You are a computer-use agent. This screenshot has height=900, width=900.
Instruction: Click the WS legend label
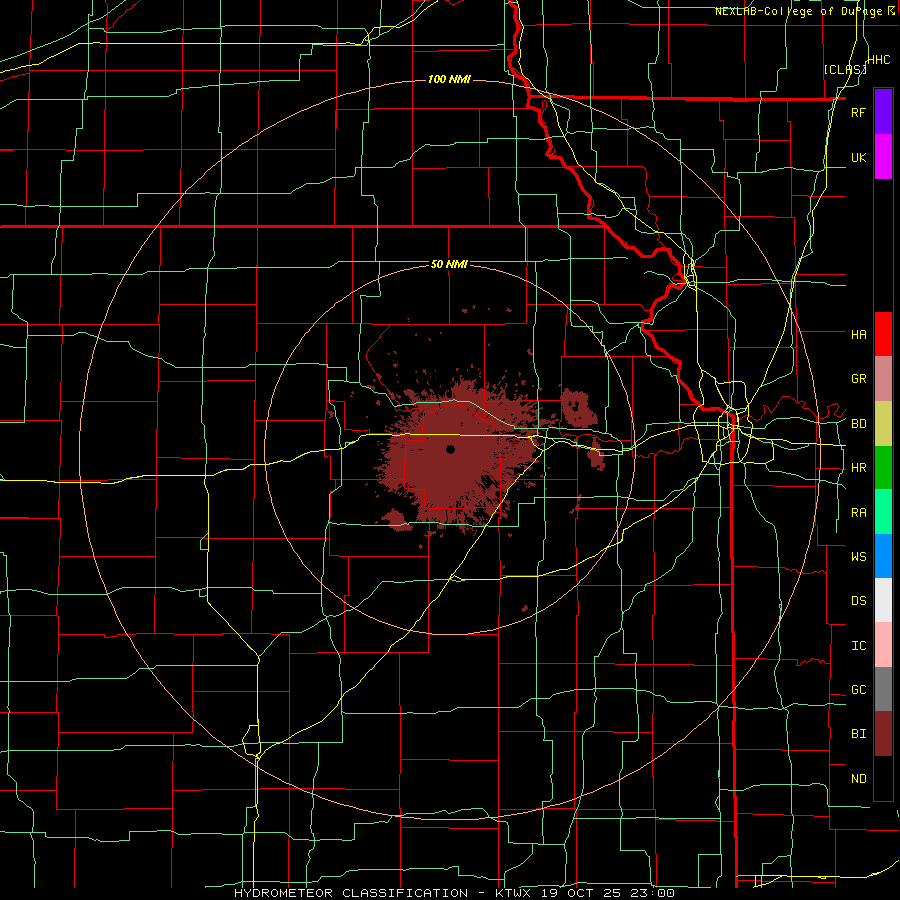[858, 556]
